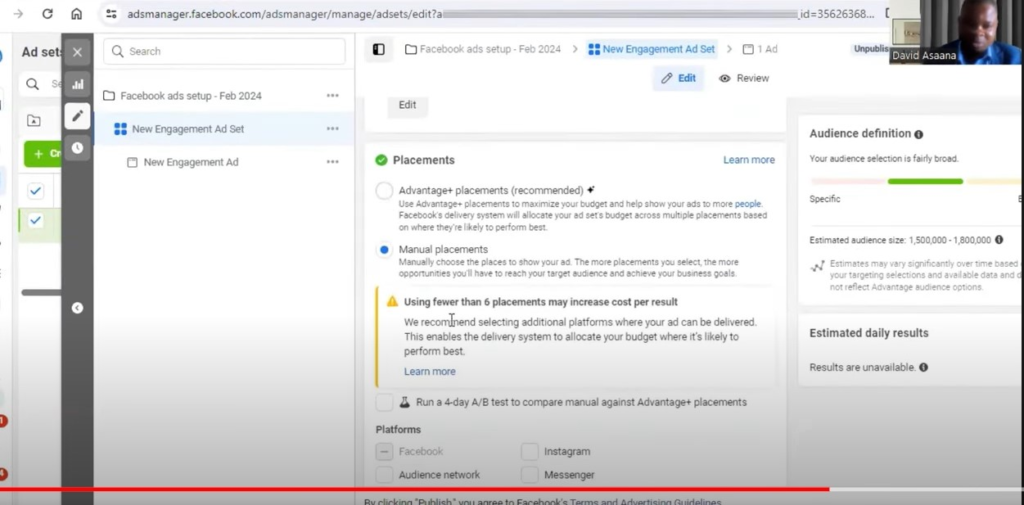Open Results are unavailable info icon
This screenshot has width=1024, height=505.
(x=923, y=367)
